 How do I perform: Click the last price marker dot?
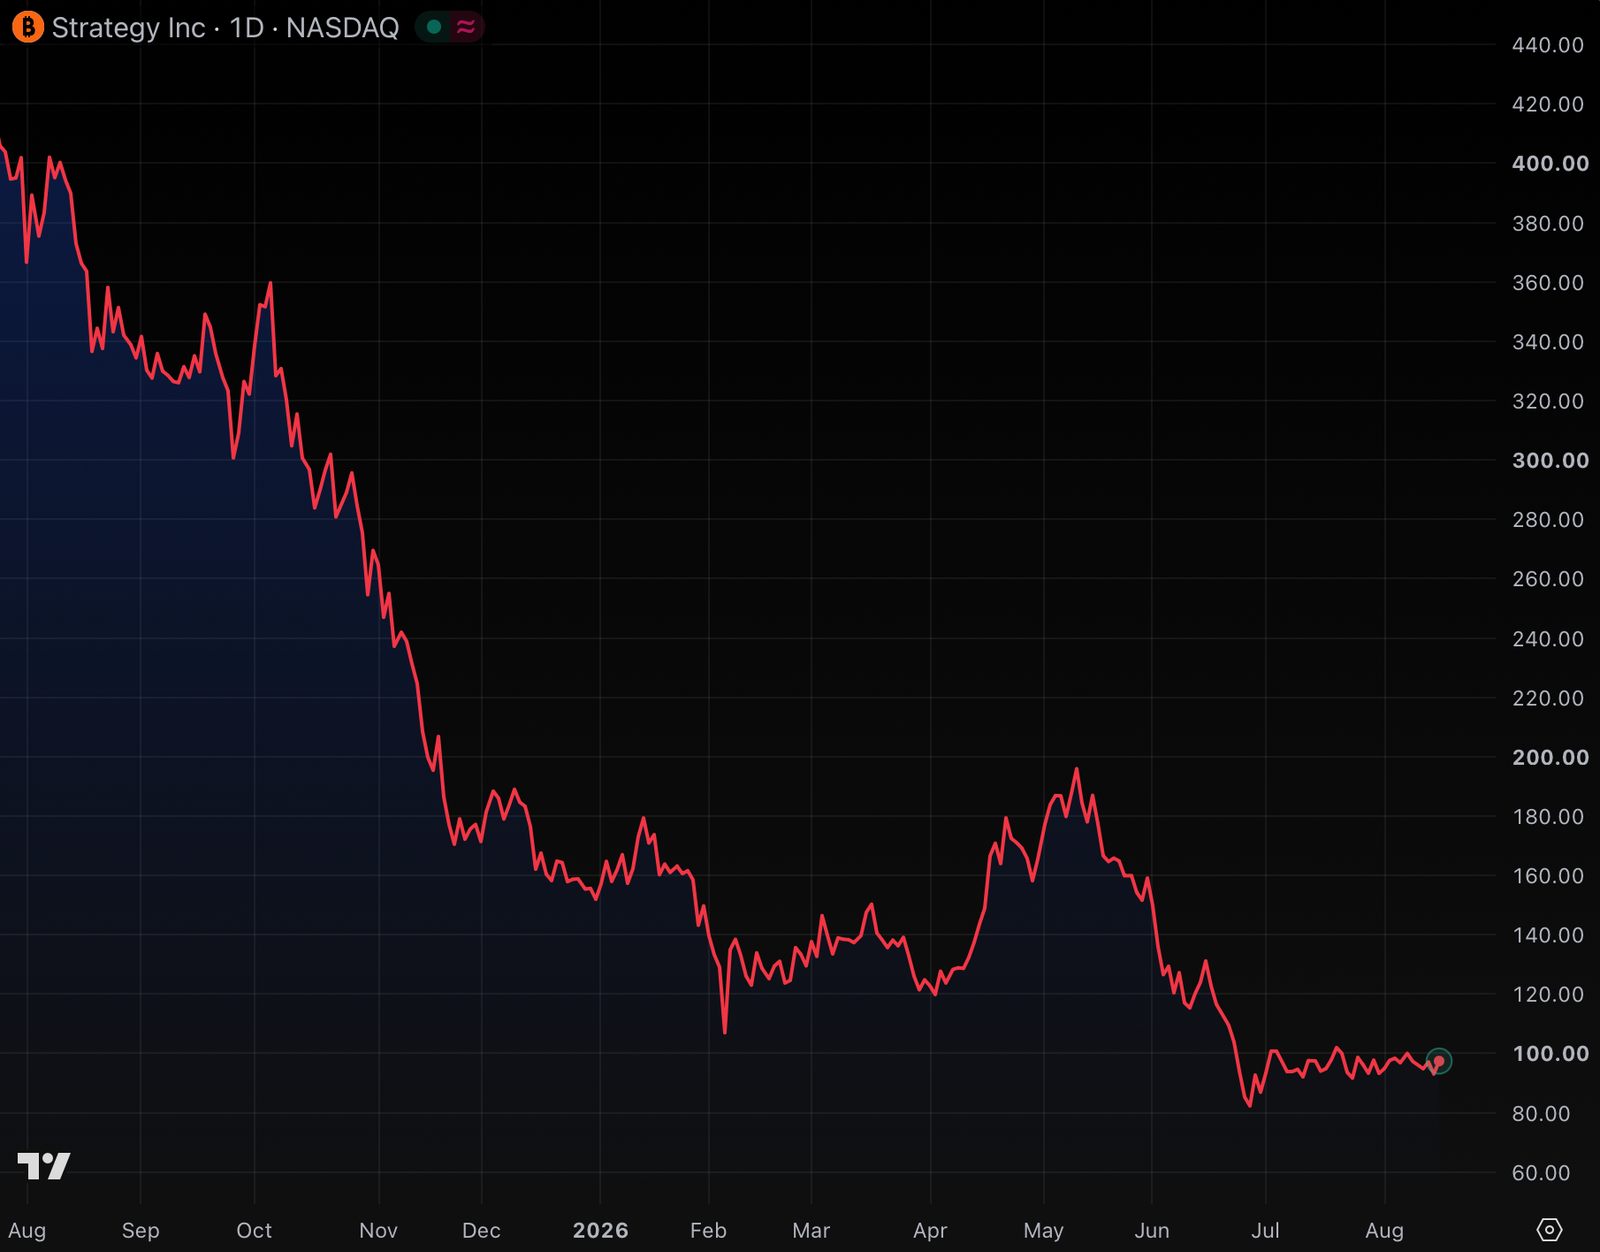coord(1439,1061)
